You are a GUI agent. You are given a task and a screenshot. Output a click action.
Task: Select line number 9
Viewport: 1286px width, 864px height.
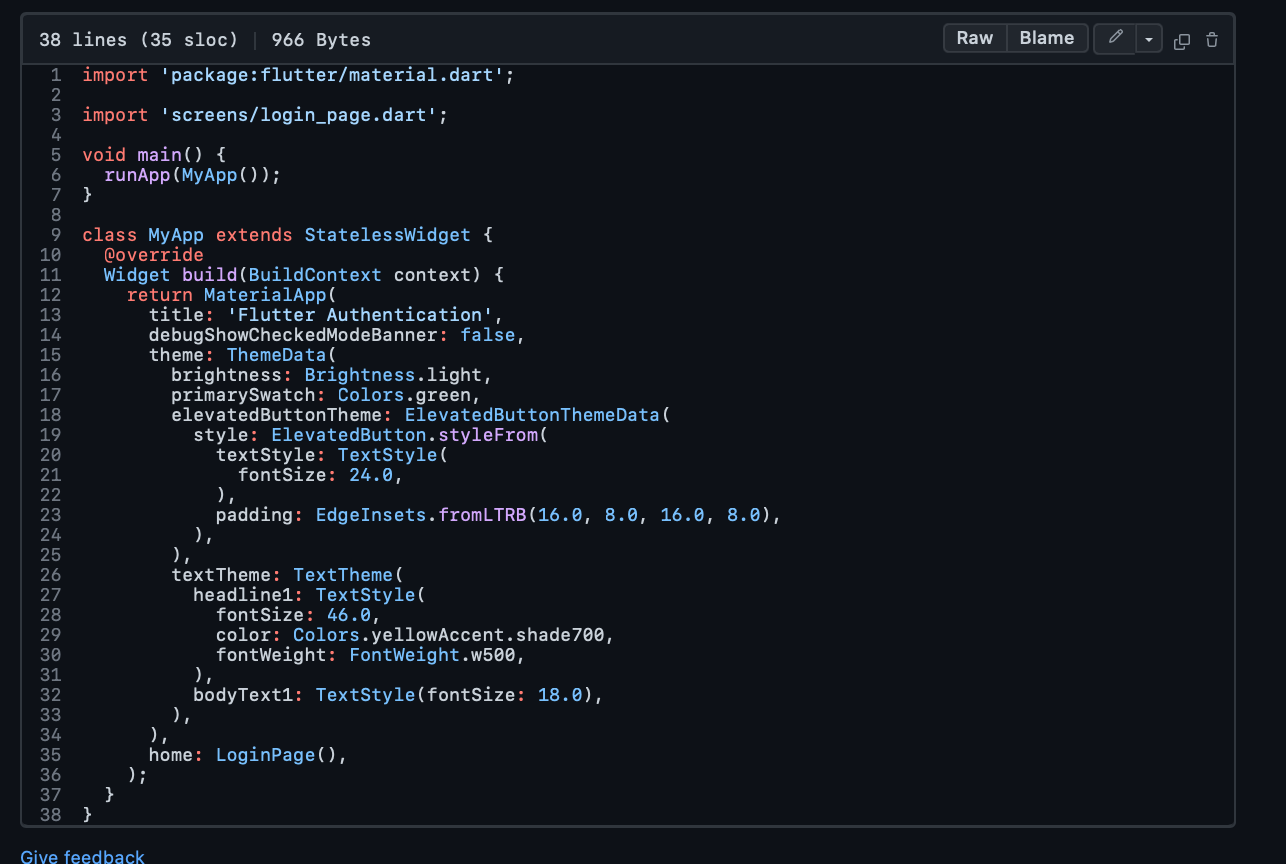tap(56, 235)
